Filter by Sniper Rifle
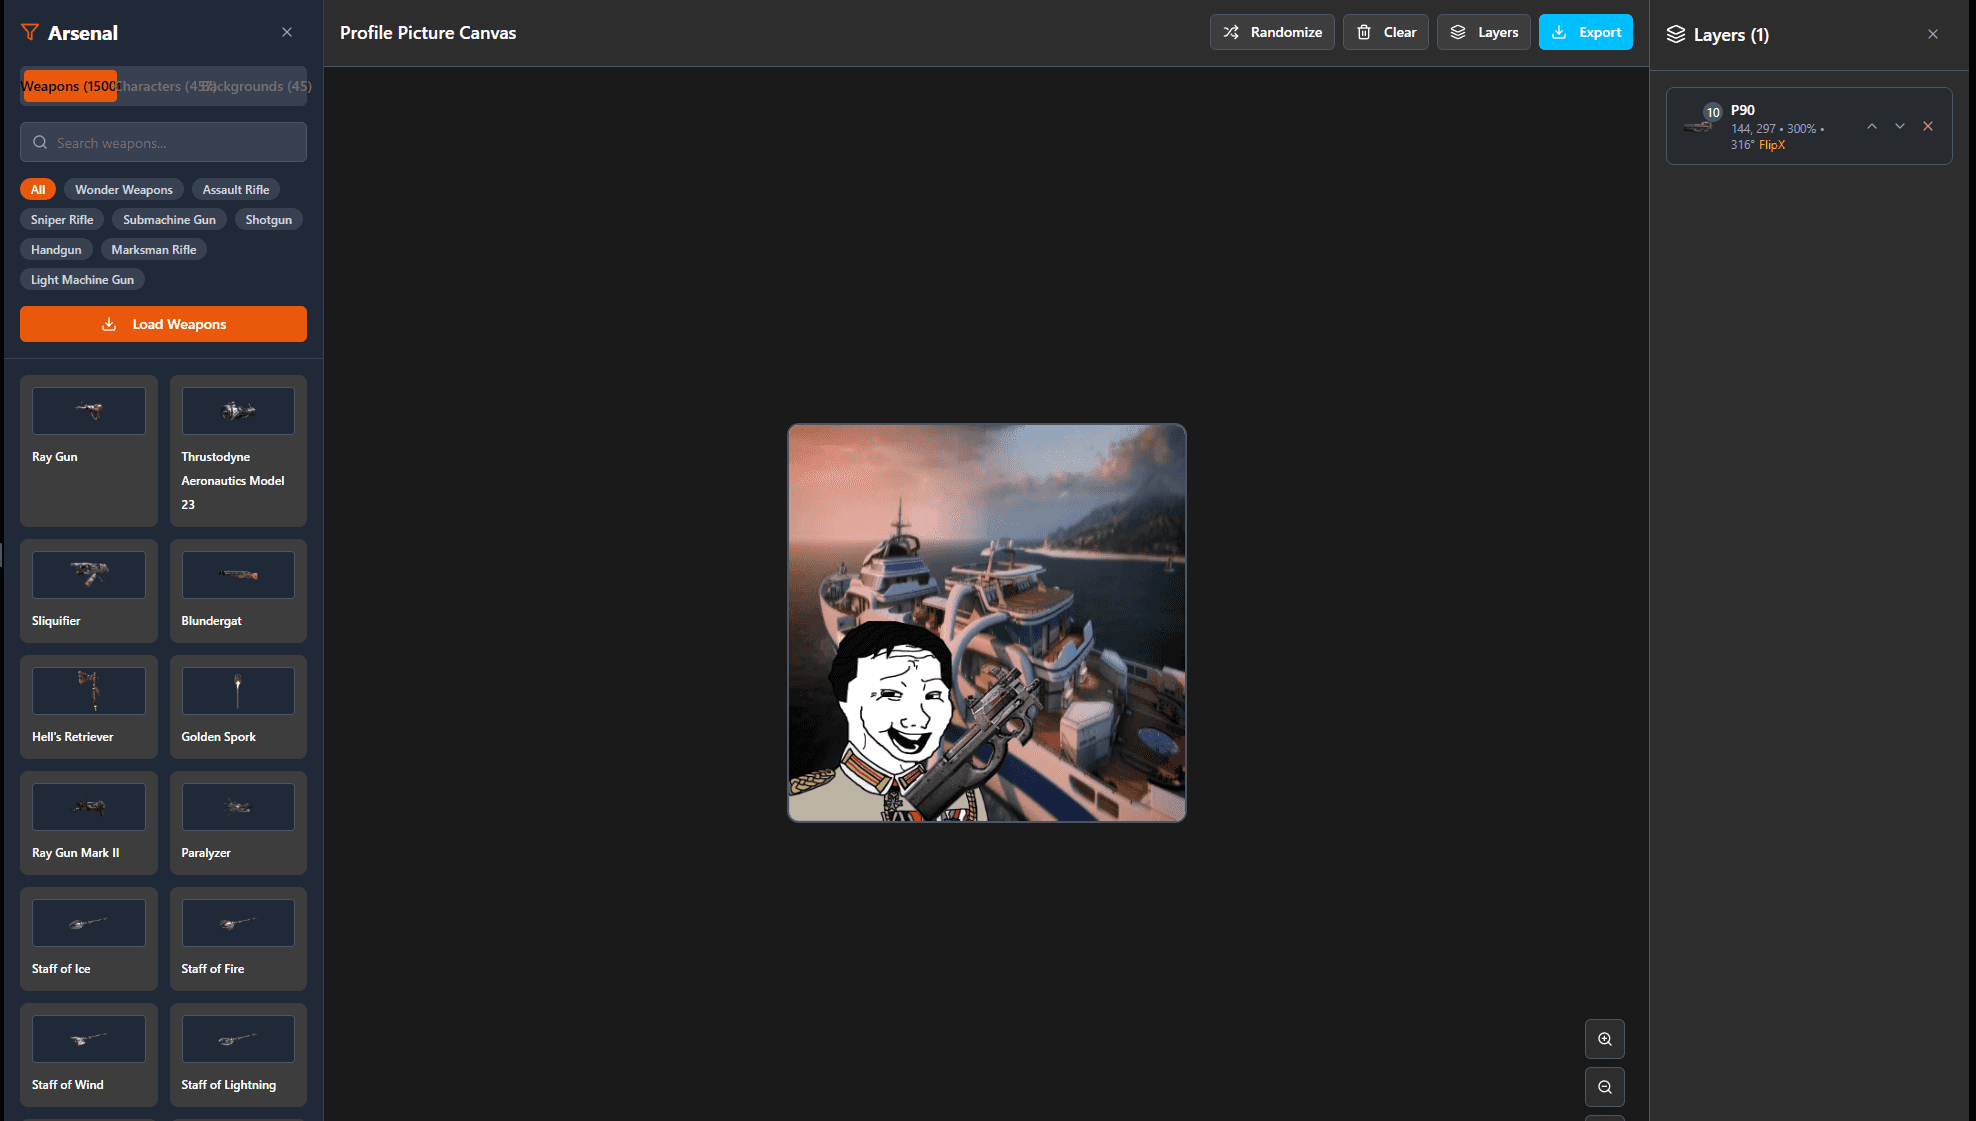The width and height of the screenshot is (1976, 1121). (x=62, y=219)
